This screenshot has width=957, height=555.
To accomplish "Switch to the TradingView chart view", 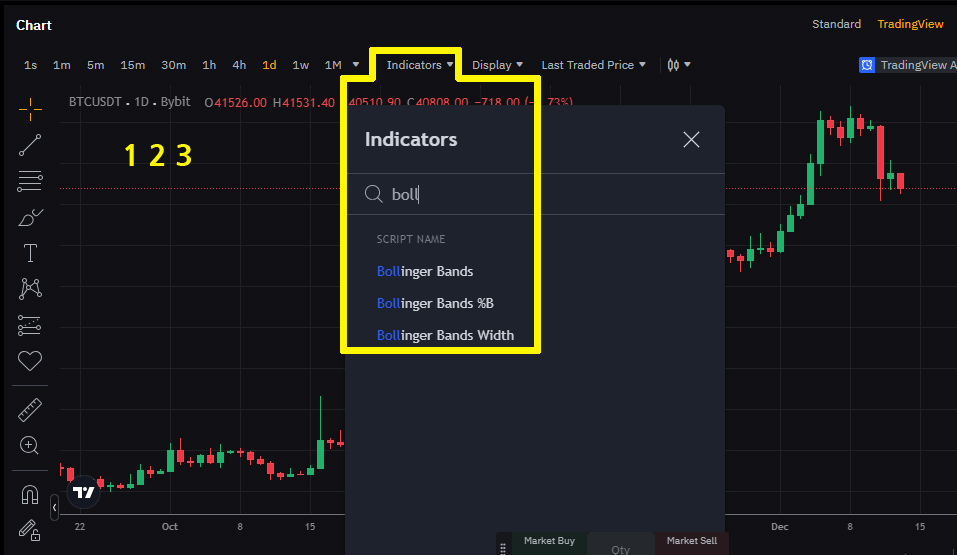I will click(910, 24).
